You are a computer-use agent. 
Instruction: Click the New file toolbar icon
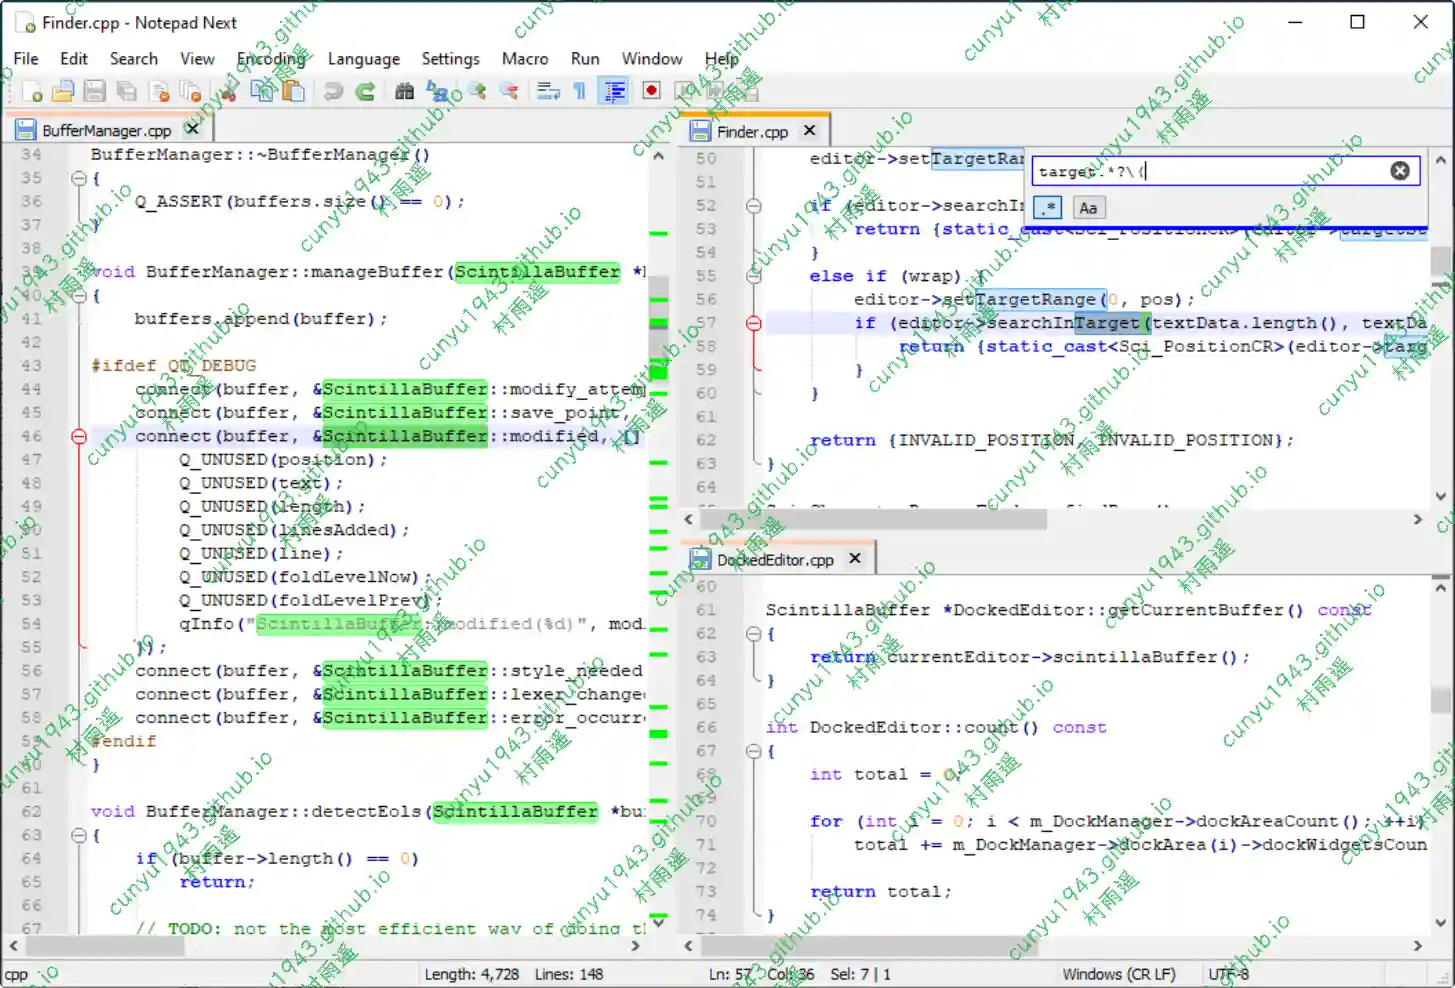point(31,91)
